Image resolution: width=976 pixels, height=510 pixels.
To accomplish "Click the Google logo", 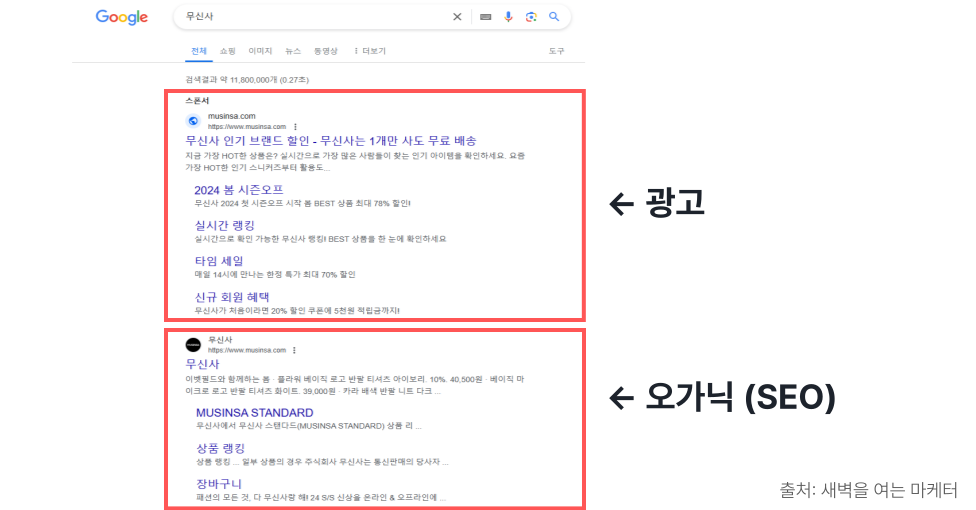I will pyautogui.click(x=121, y=17).
